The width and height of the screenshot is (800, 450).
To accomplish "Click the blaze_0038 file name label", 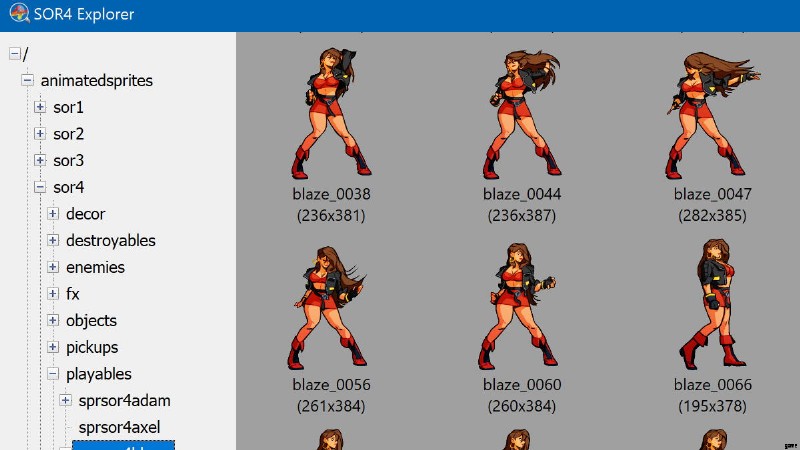I will [331, 194].
